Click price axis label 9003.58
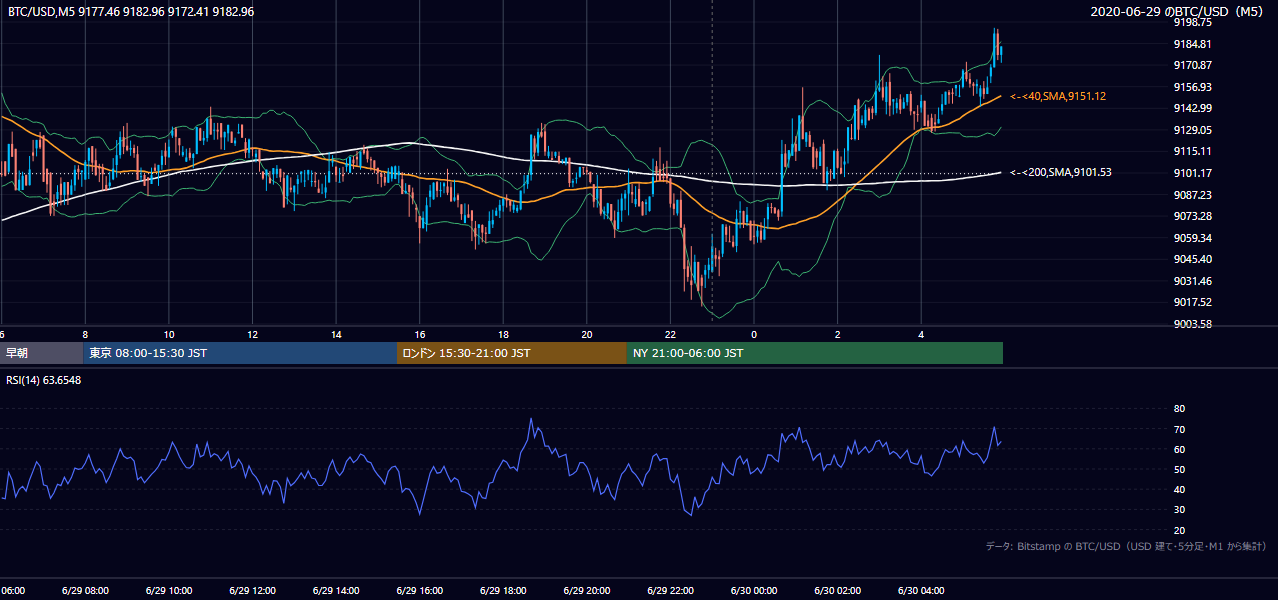The height and width of the screenshot is (600, 1278). (1193, 324)
